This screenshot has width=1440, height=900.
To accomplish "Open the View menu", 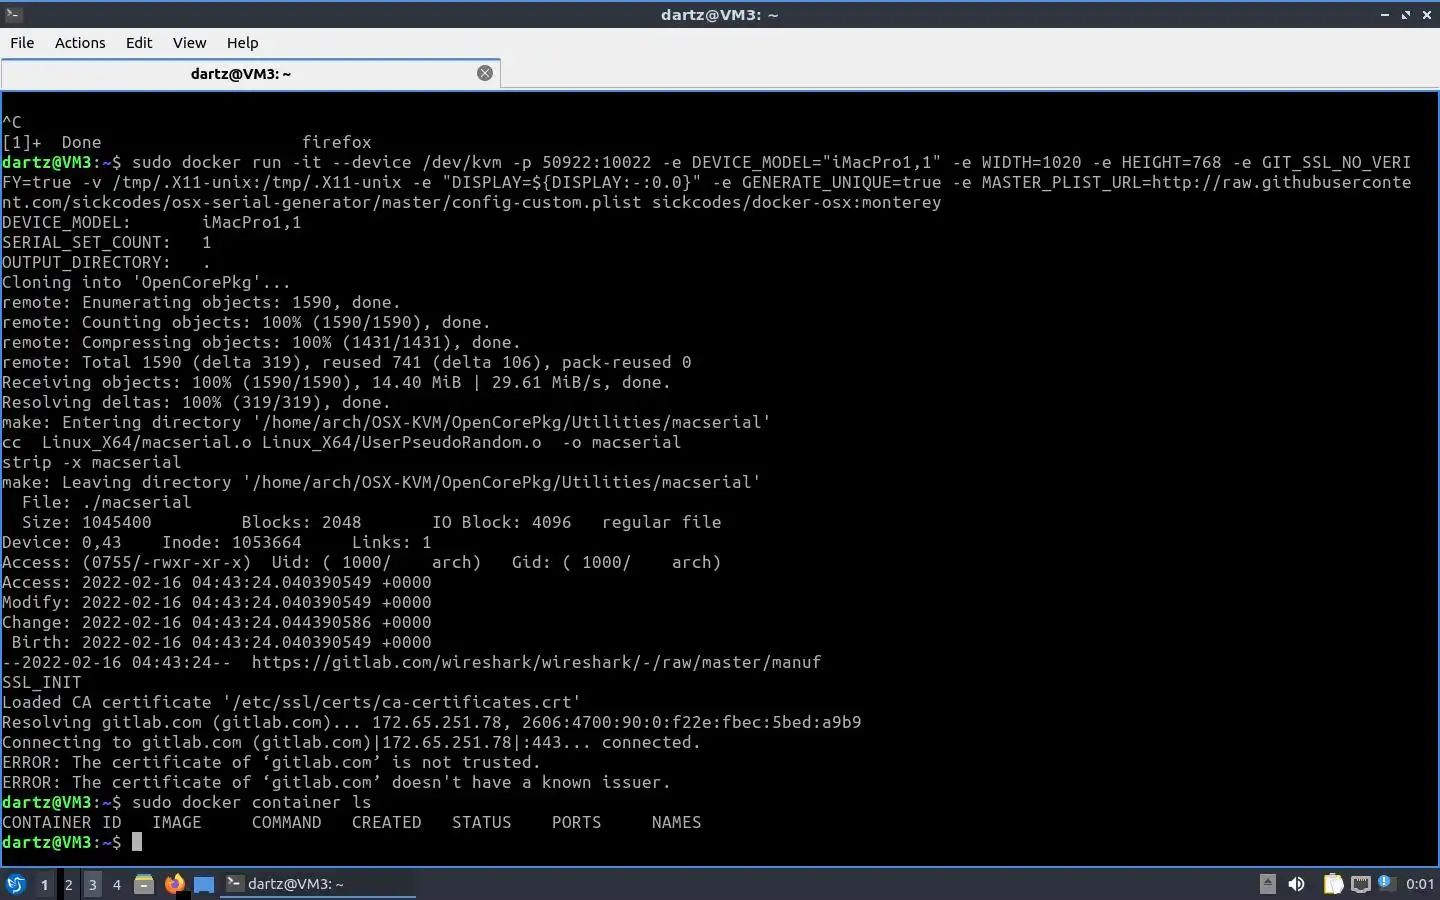I will tap(189, 43).
